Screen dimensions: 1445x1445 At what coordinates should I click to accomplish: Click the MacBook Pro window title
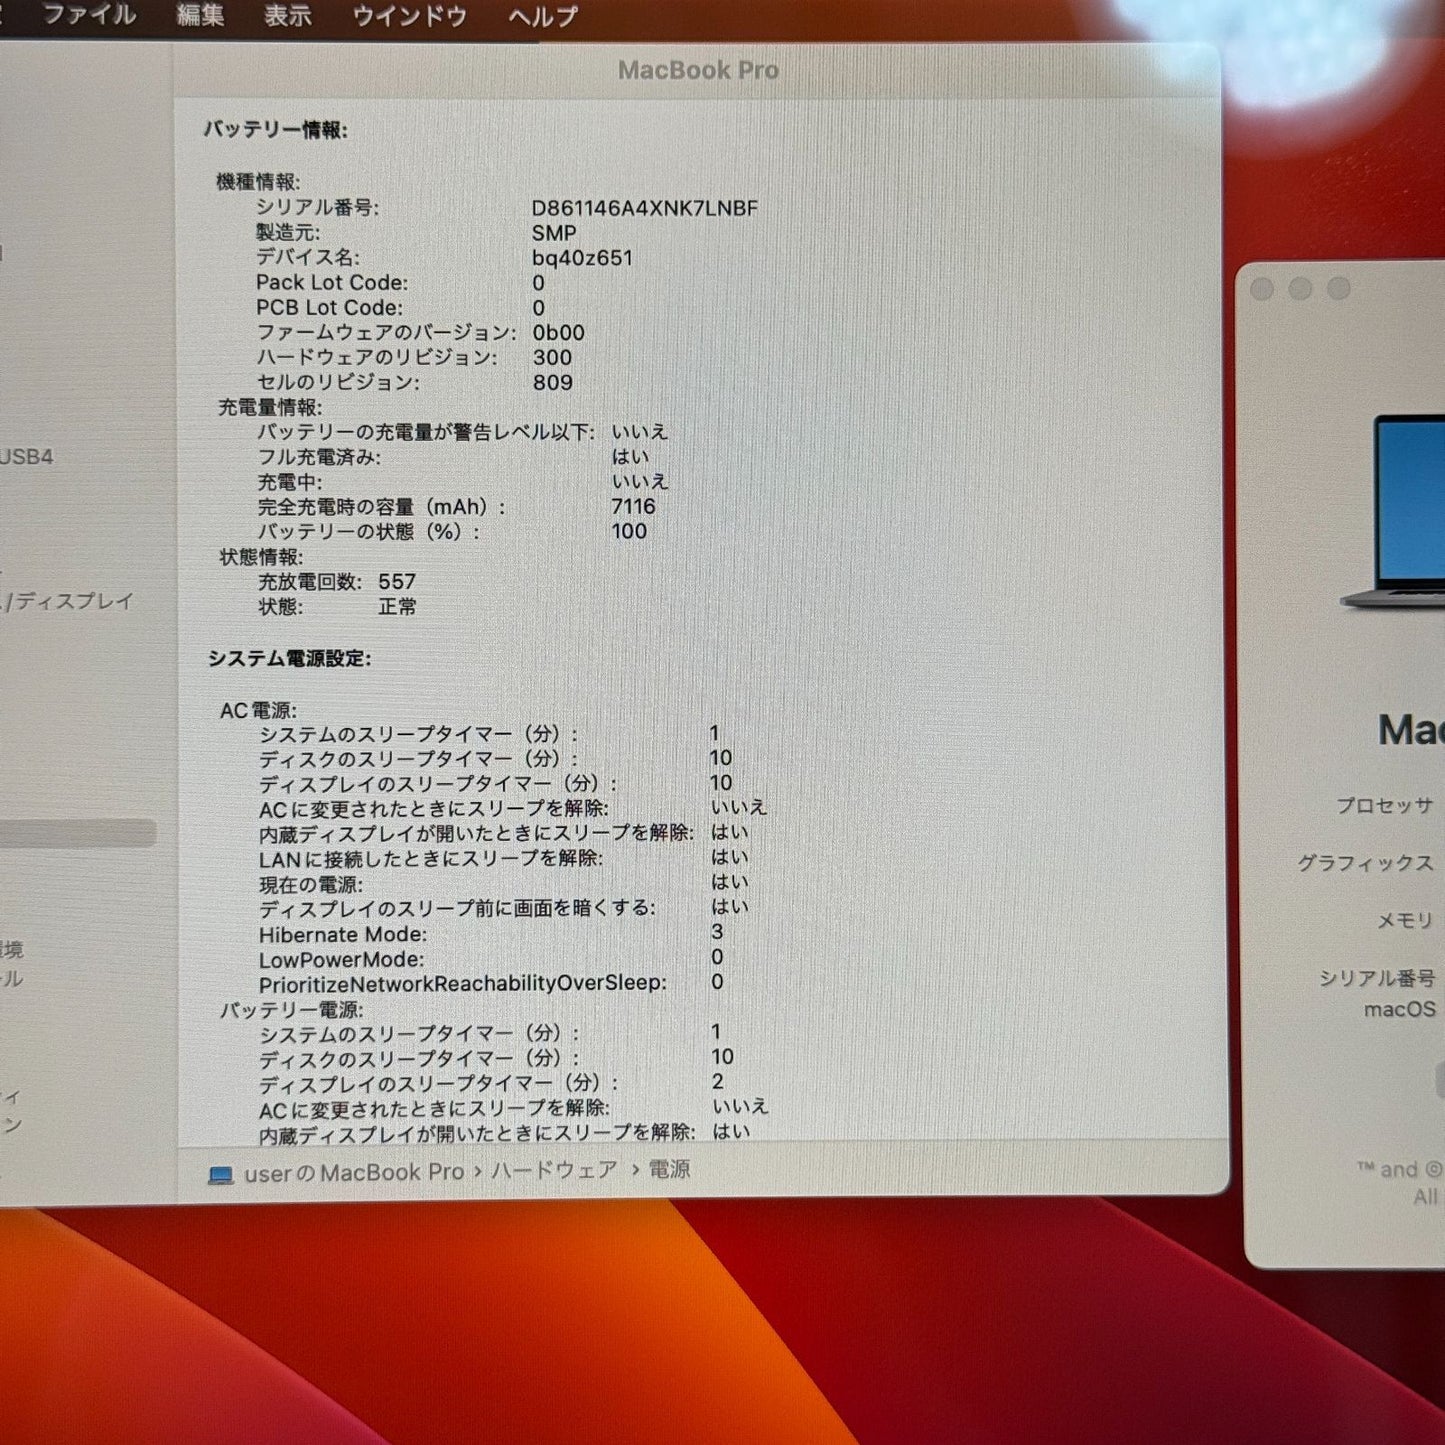(x=698, y=70)
